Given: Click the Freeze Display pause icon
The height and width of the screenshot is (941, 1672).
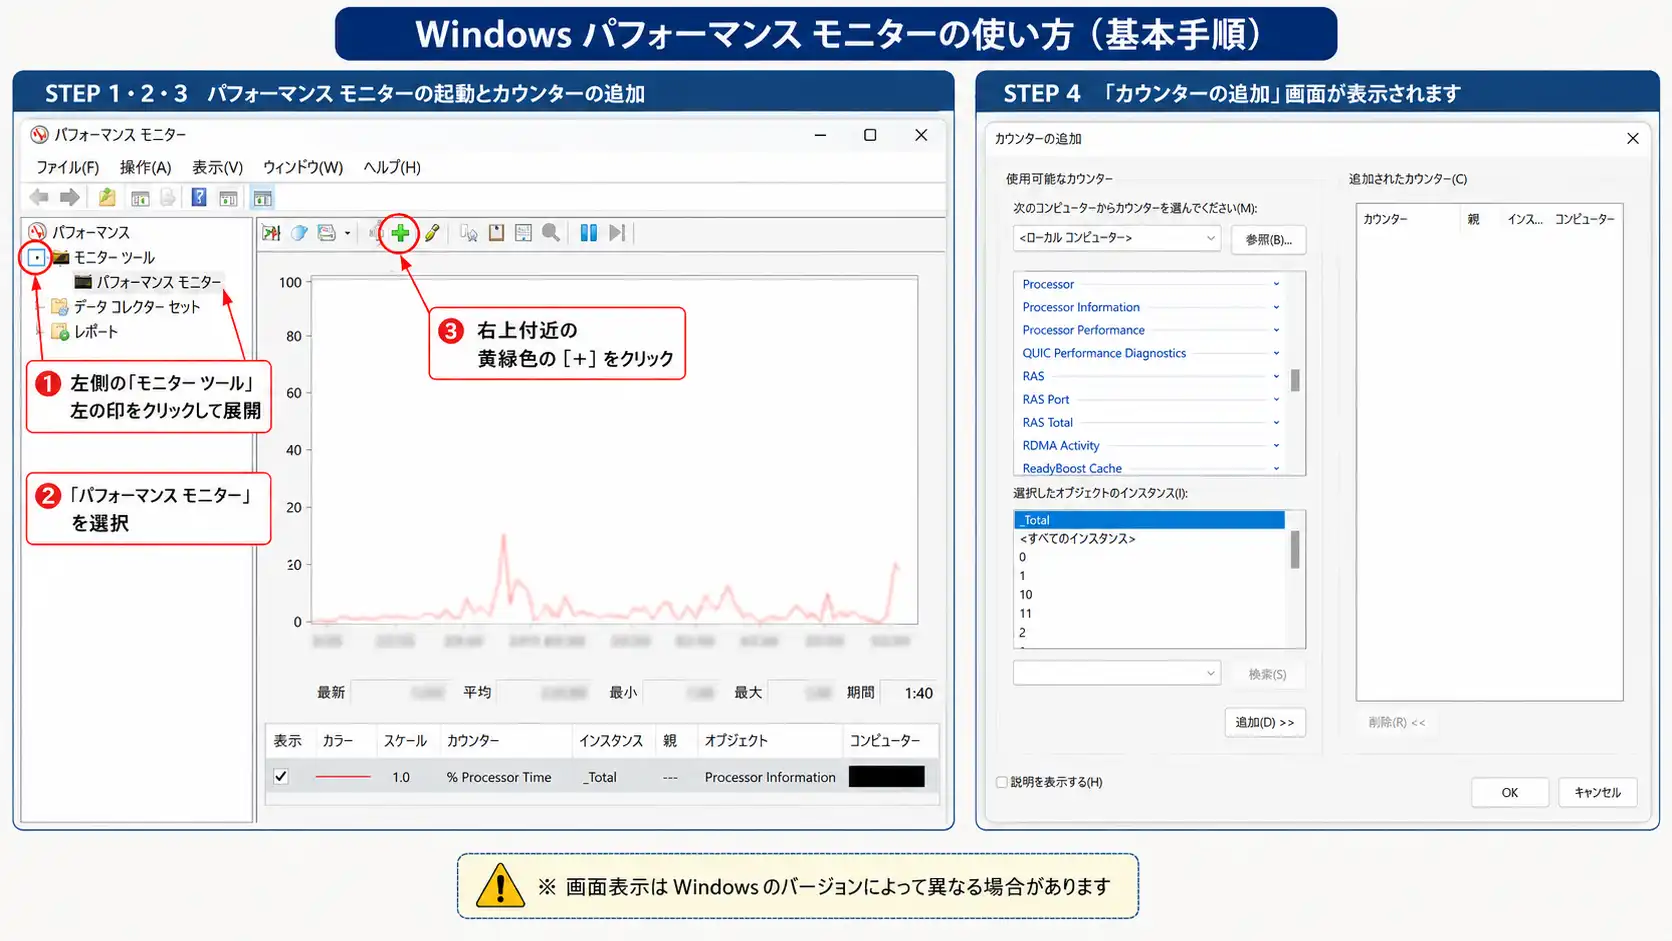Looking at the screenshot, I should [589, 233].
